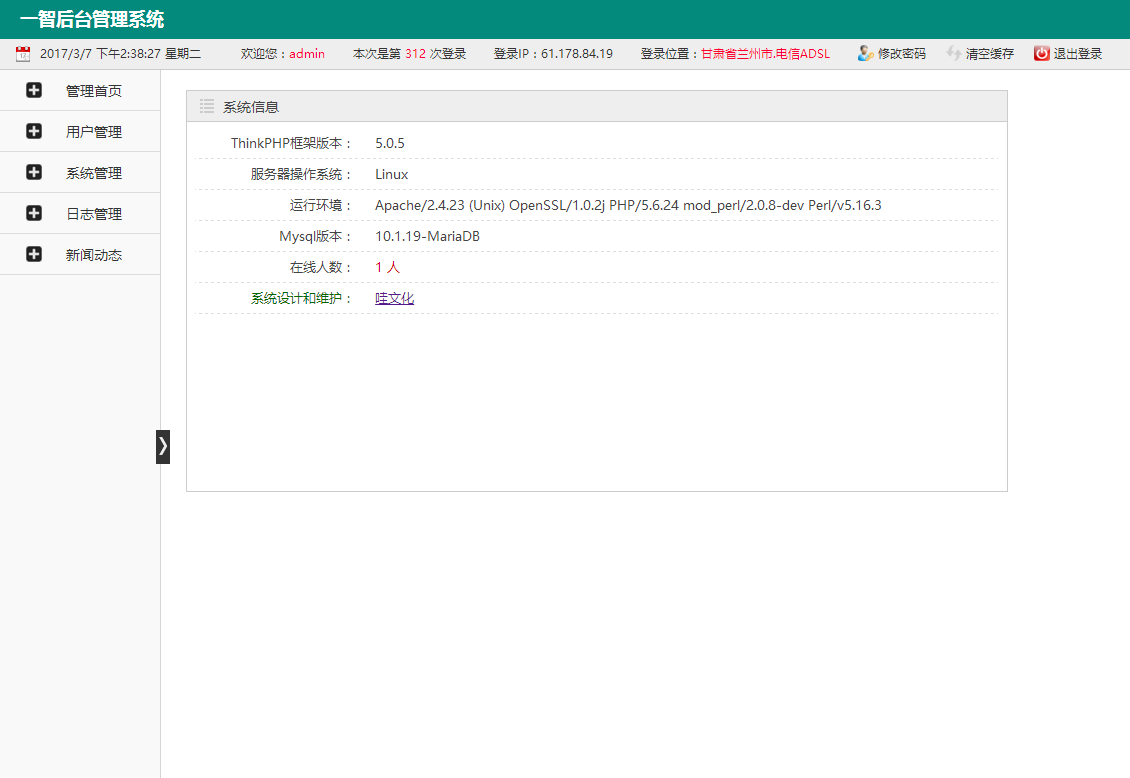Open the 哇文化 link
Viewport: 1130px width, 778px height.
[394, 297]
